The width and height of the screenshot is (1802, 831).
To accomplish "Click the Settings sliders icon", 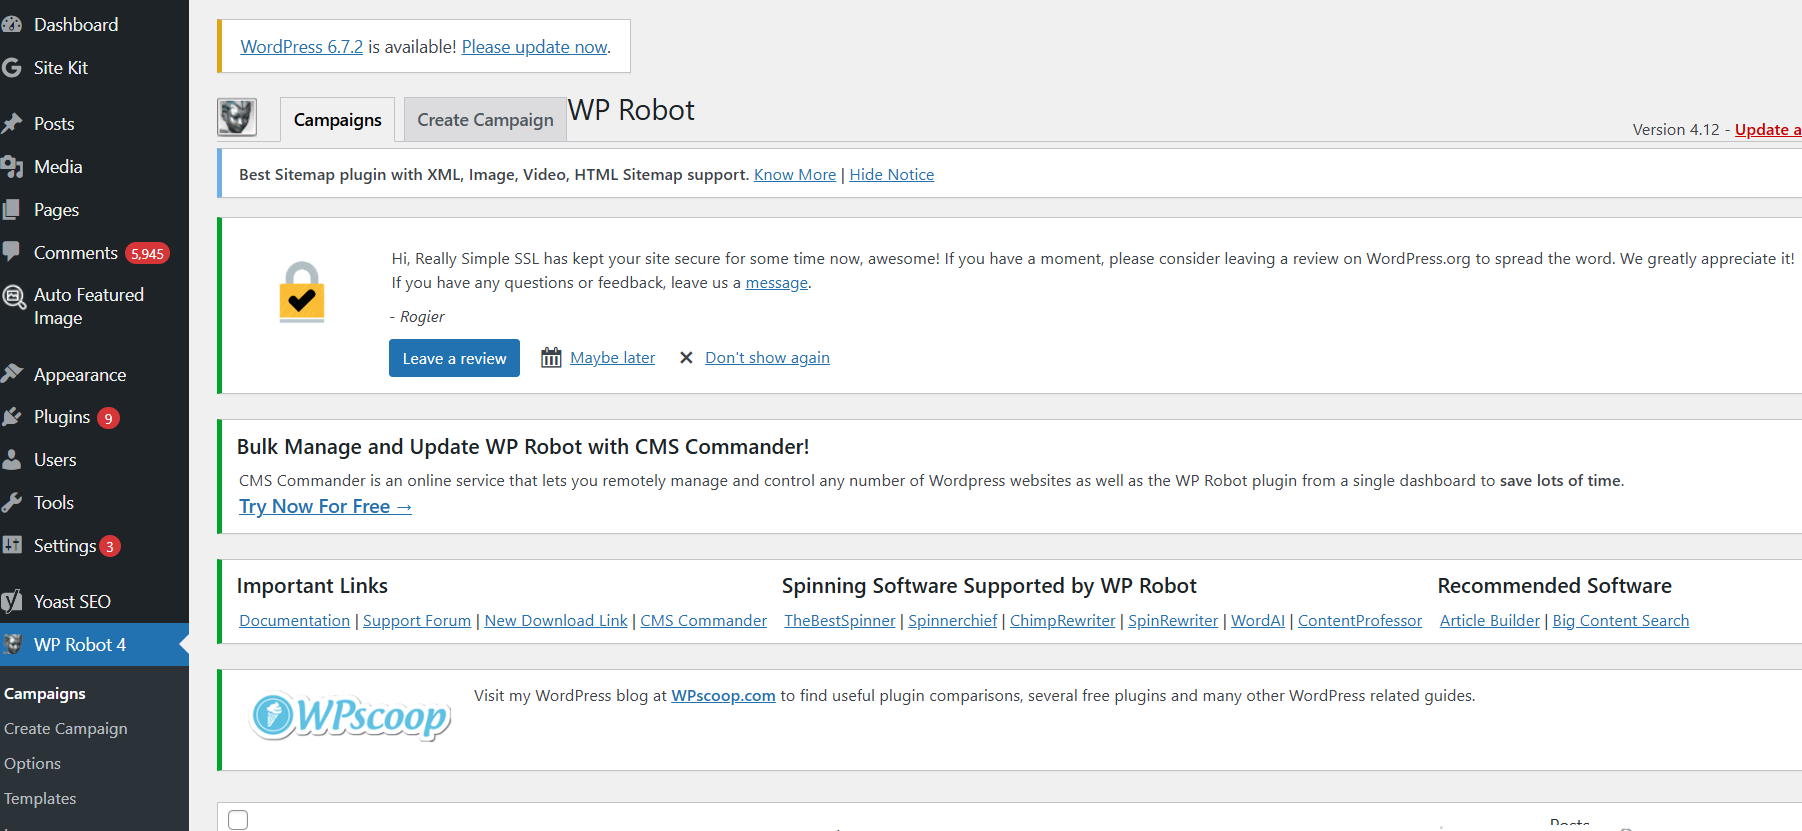I will 11,546.
